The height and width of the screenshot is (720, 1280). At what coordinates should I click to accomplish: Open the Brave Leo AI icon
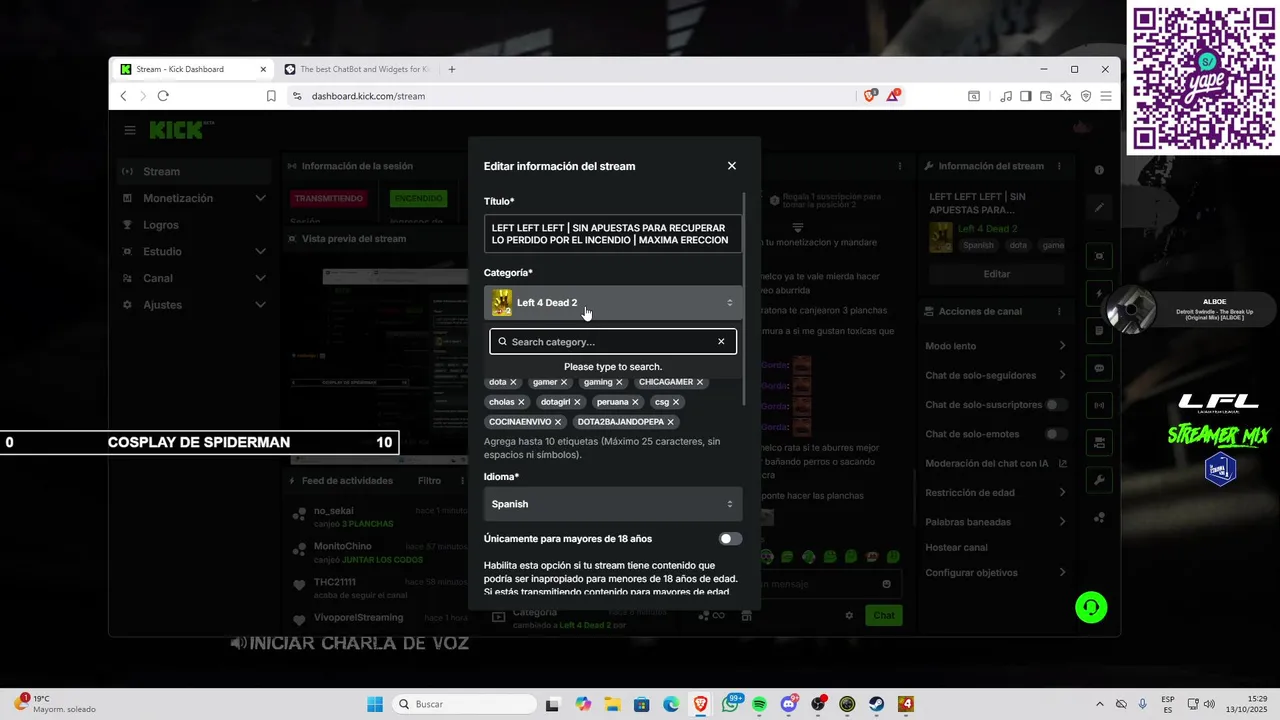1066,96
